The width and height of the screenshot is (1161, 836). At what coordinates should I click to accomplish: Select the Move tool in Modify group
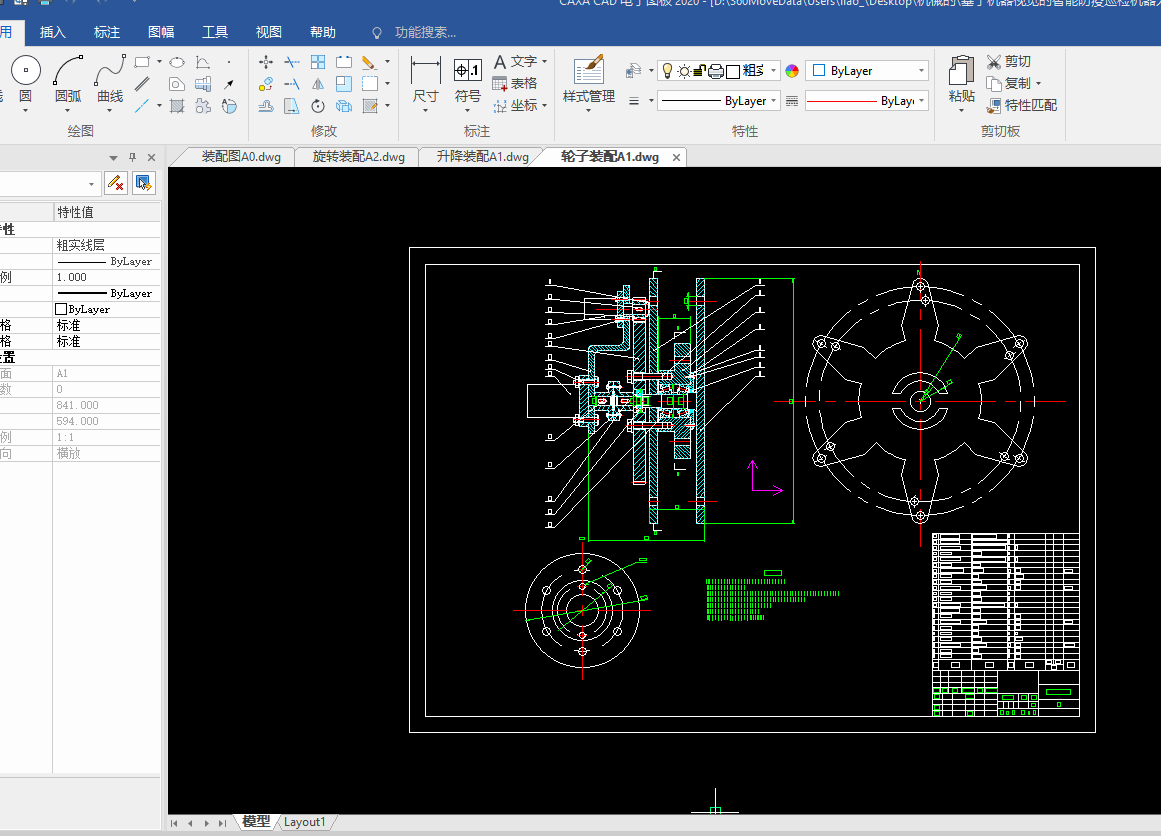(266, 62)
